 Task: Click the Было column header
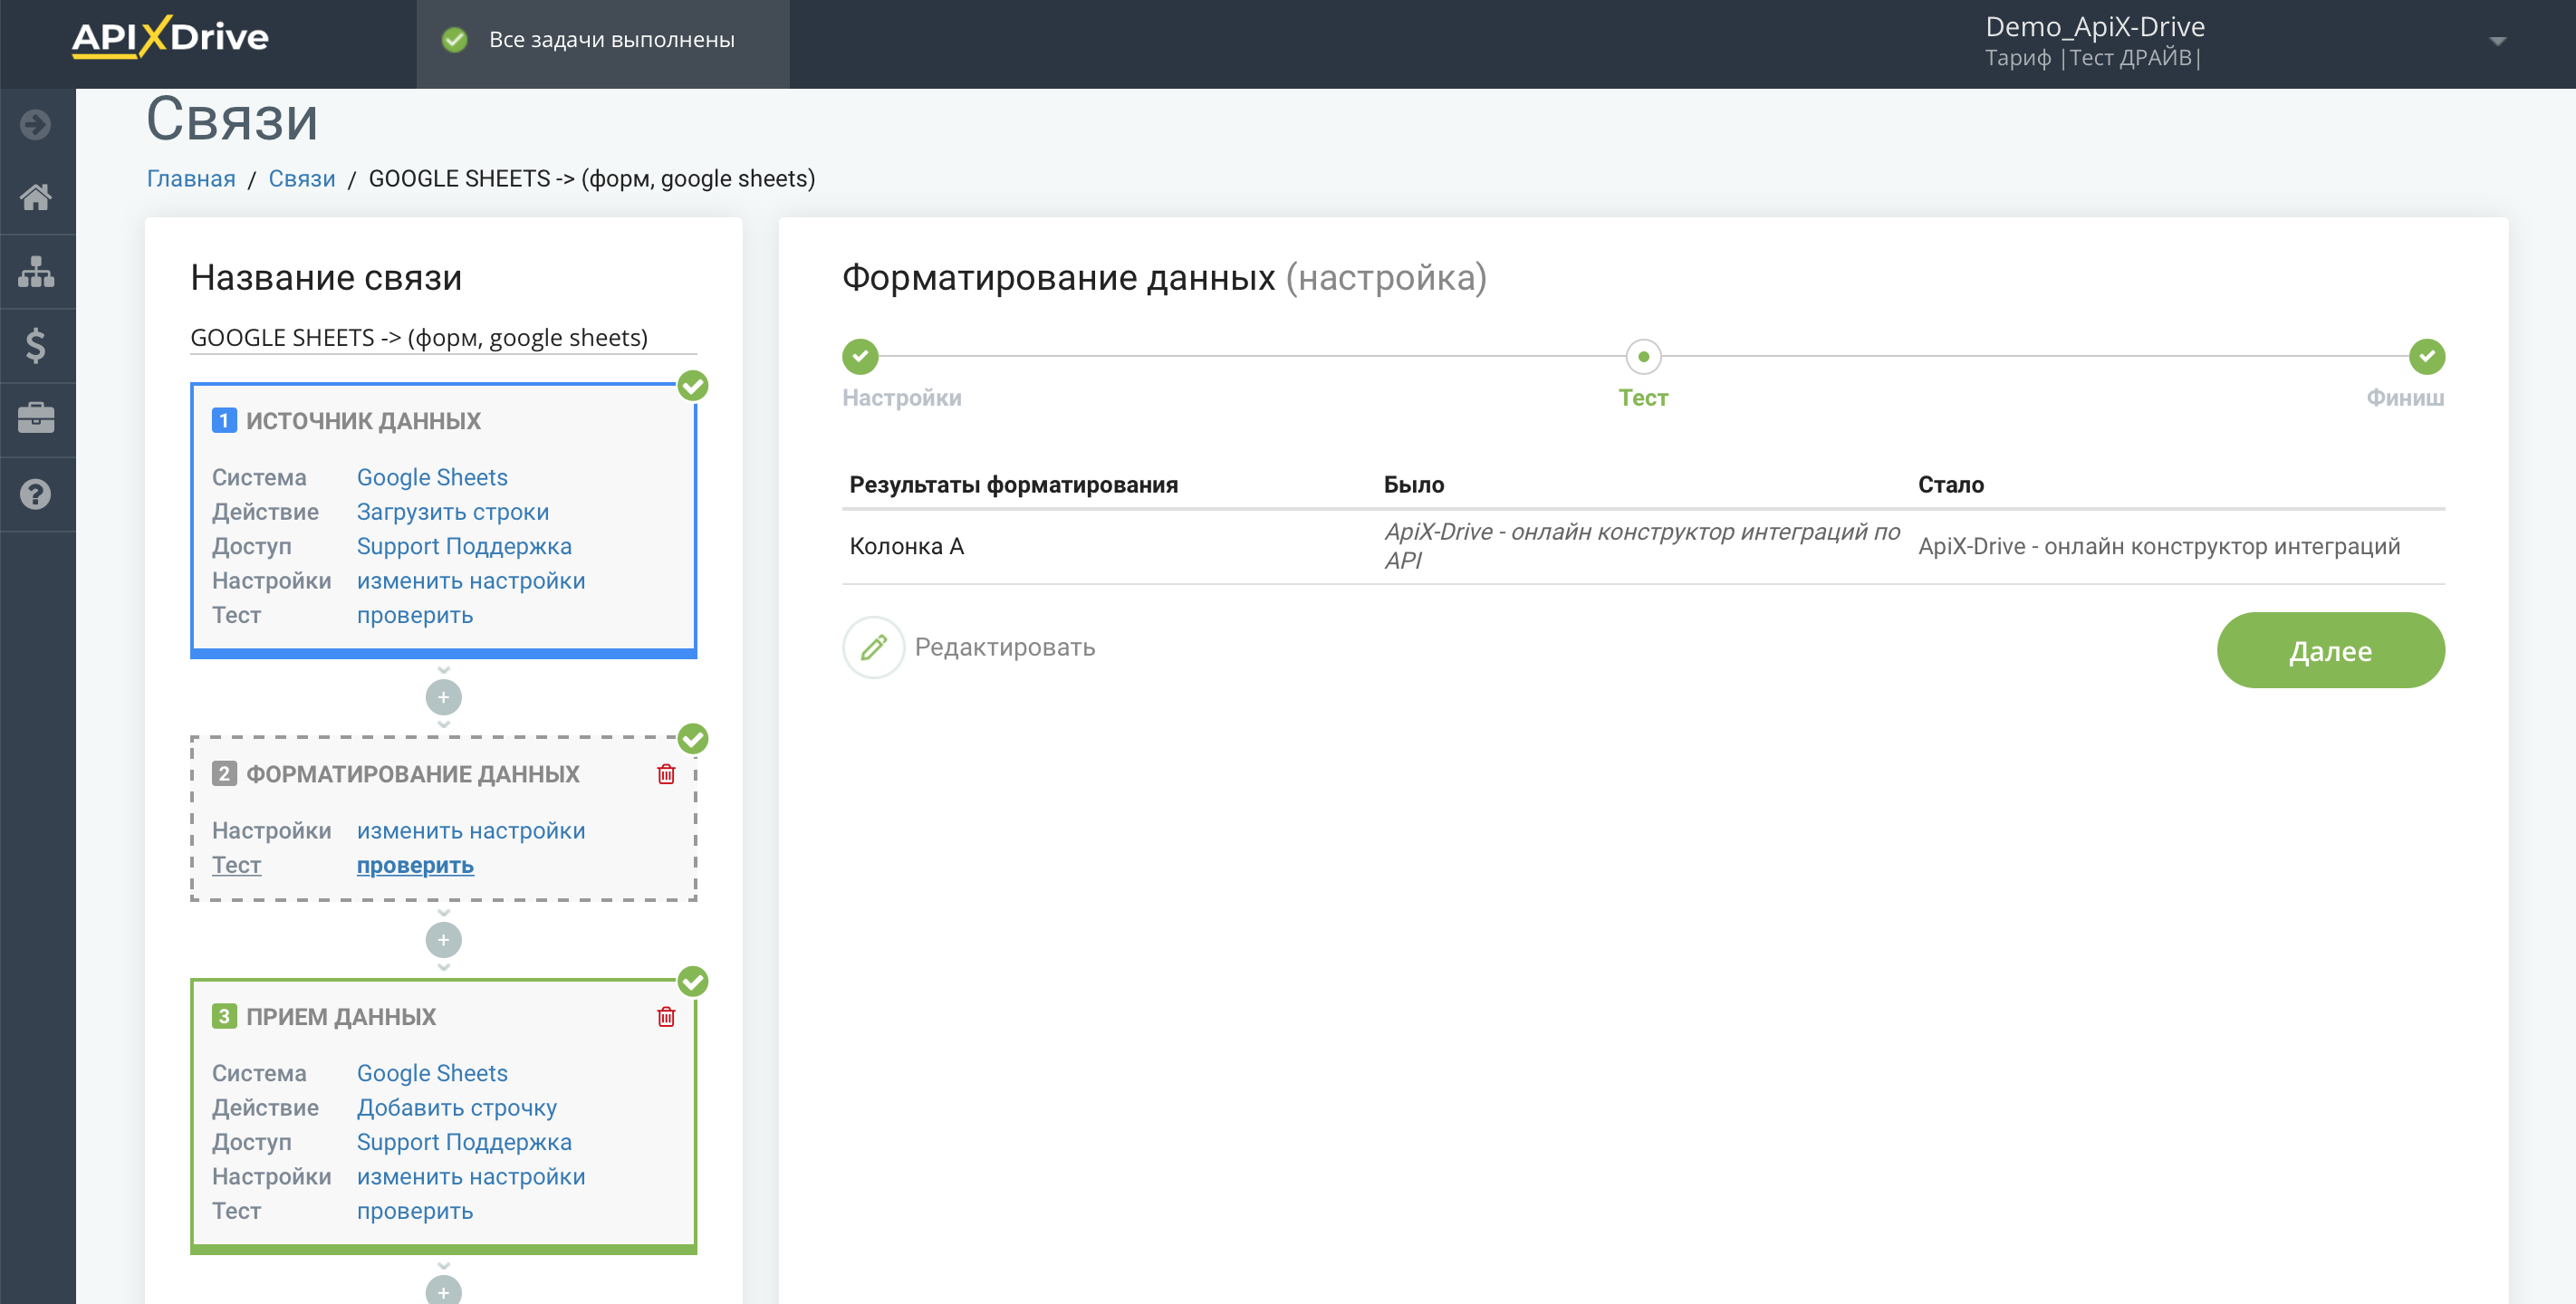tap(1413, 485)
